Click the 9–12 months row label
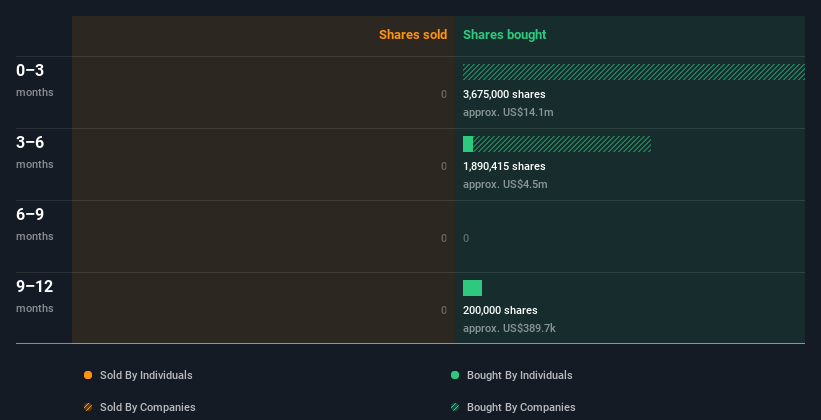 (35, 296)
